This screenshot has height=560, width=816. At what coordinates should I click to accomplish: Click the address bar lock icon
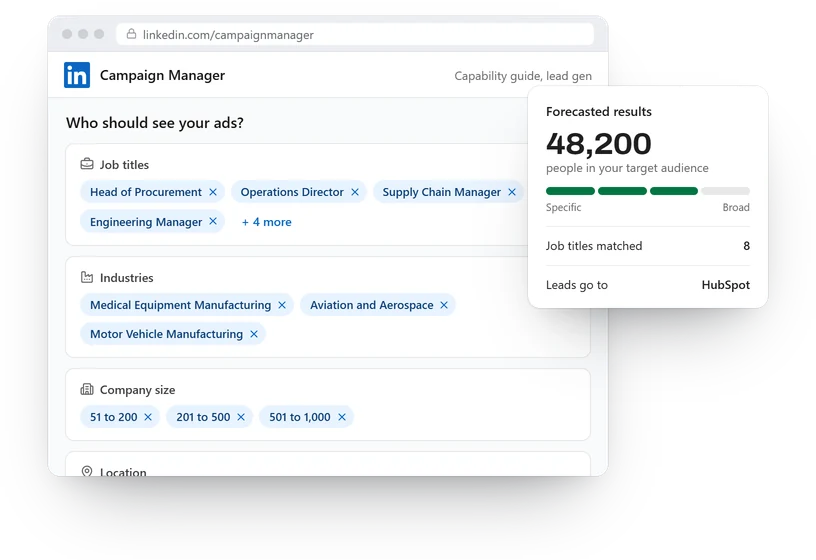pyautogui.click(x=132, y=34)
